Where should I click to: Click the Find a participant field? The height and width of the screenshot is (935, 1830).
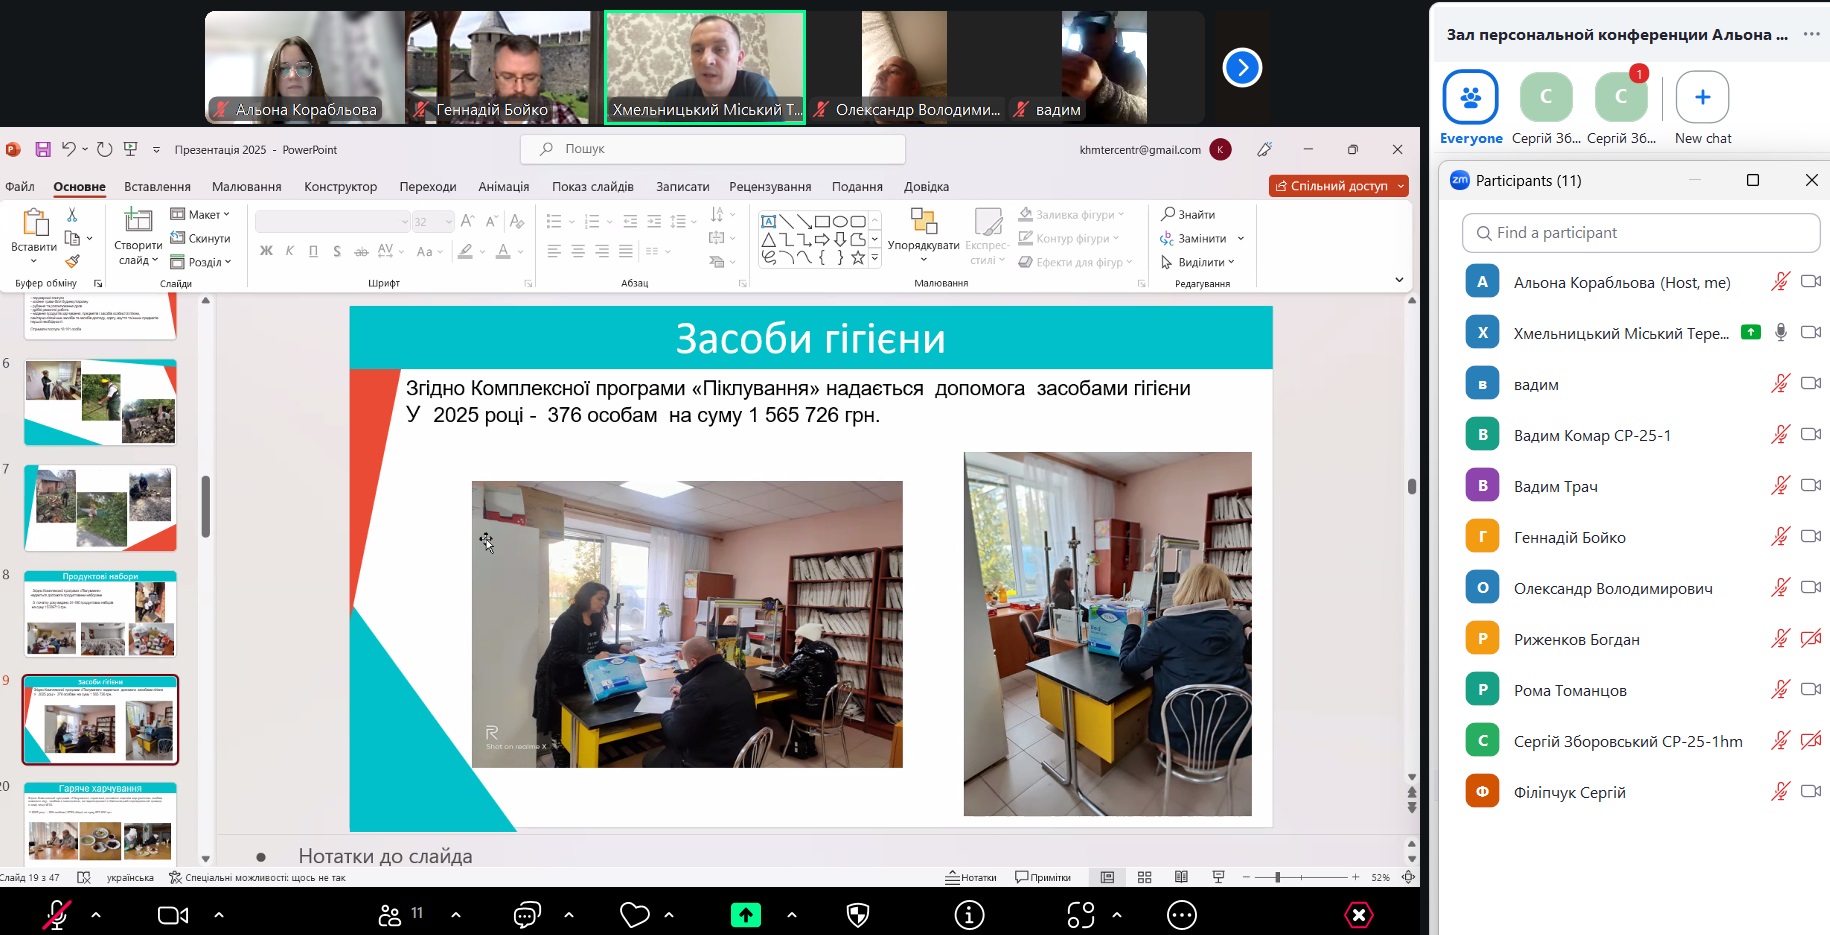pyautogui.click(x=1640, y=233)
